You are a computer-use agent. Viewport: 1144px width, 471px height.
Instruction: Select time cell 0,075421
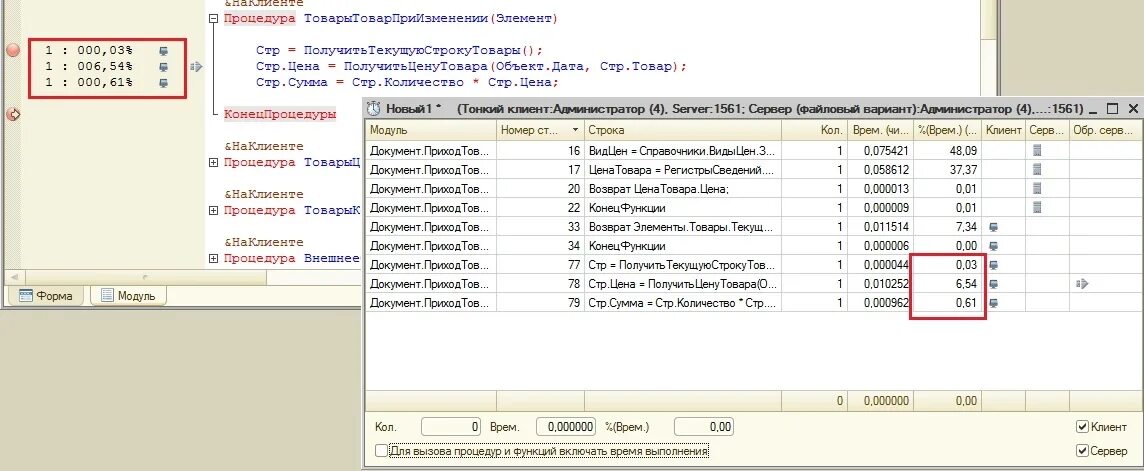pyautogui.click(x=880, y=151)
